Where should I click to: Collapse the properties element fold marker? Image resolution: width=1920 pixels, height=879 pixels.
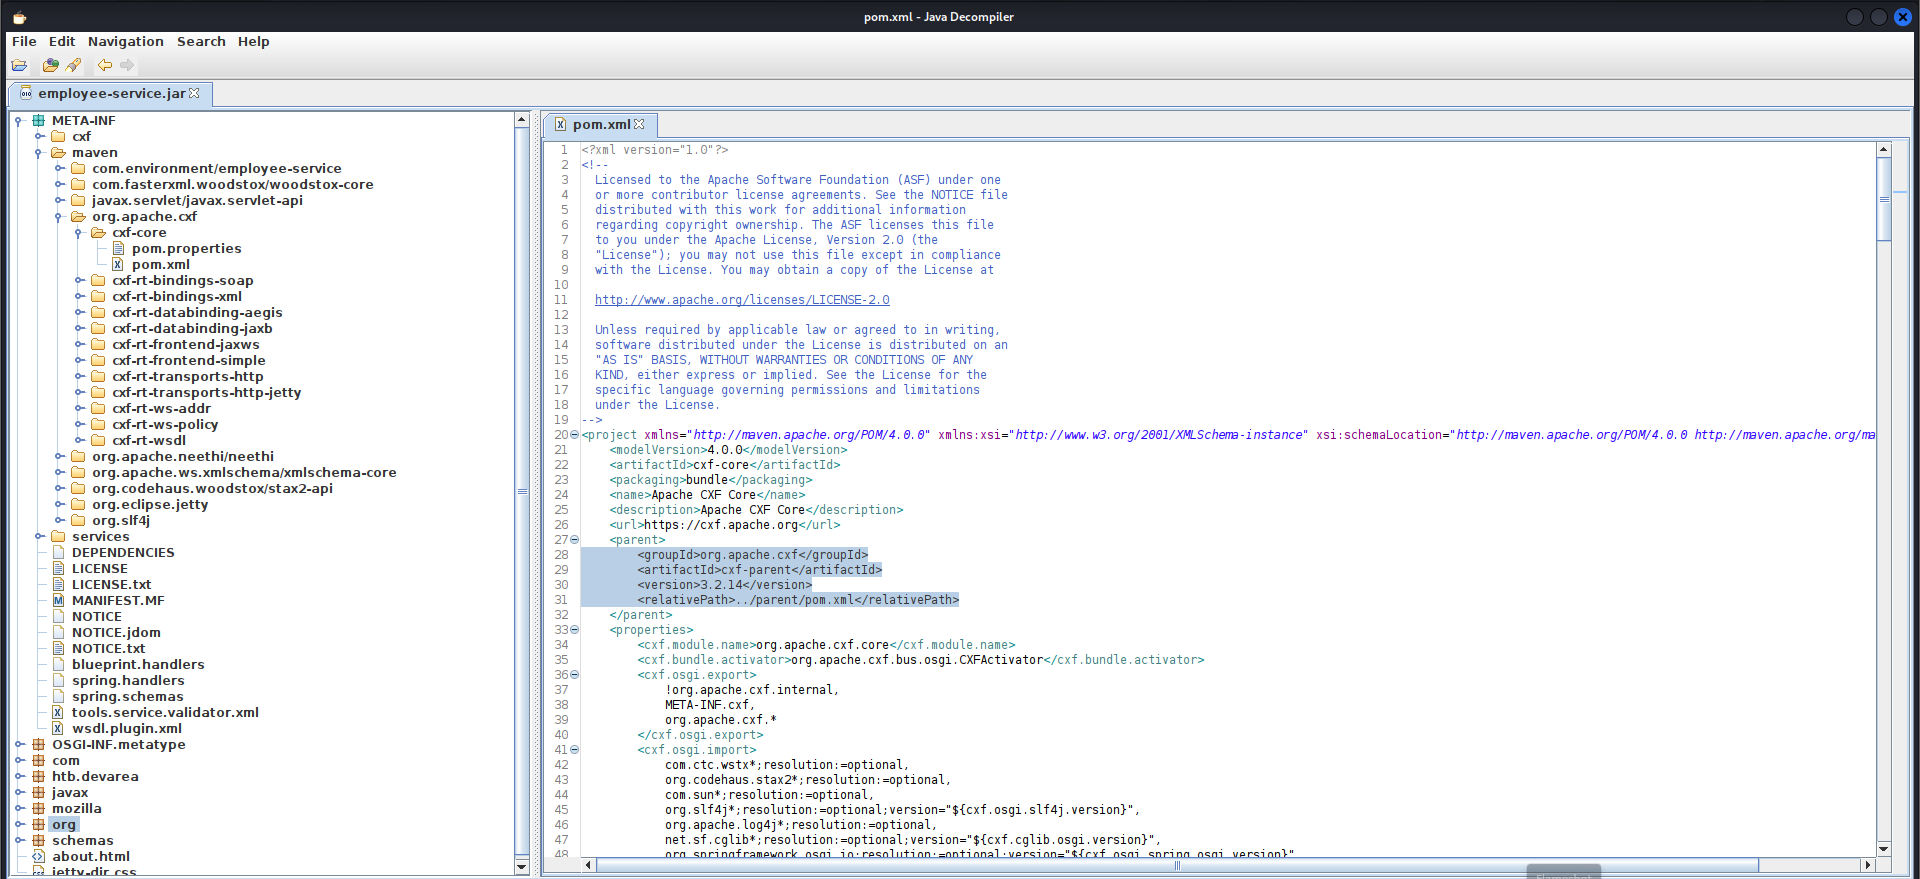(x=574, y=630)
